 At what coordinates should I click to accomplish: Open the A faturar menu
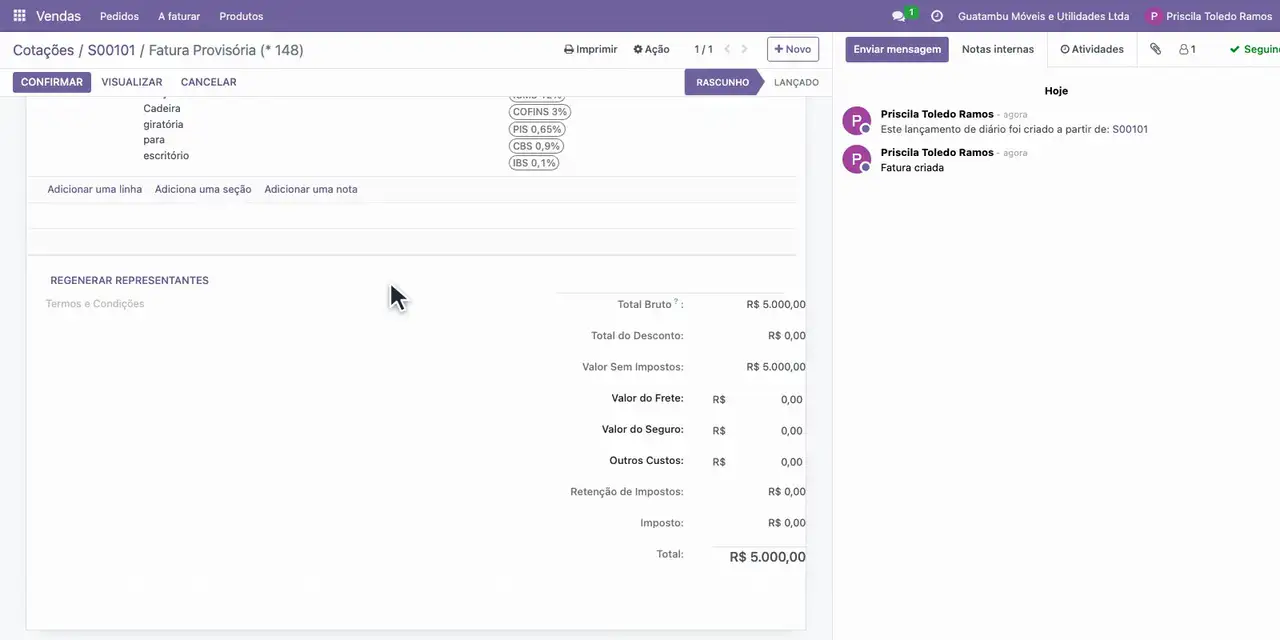179,16
